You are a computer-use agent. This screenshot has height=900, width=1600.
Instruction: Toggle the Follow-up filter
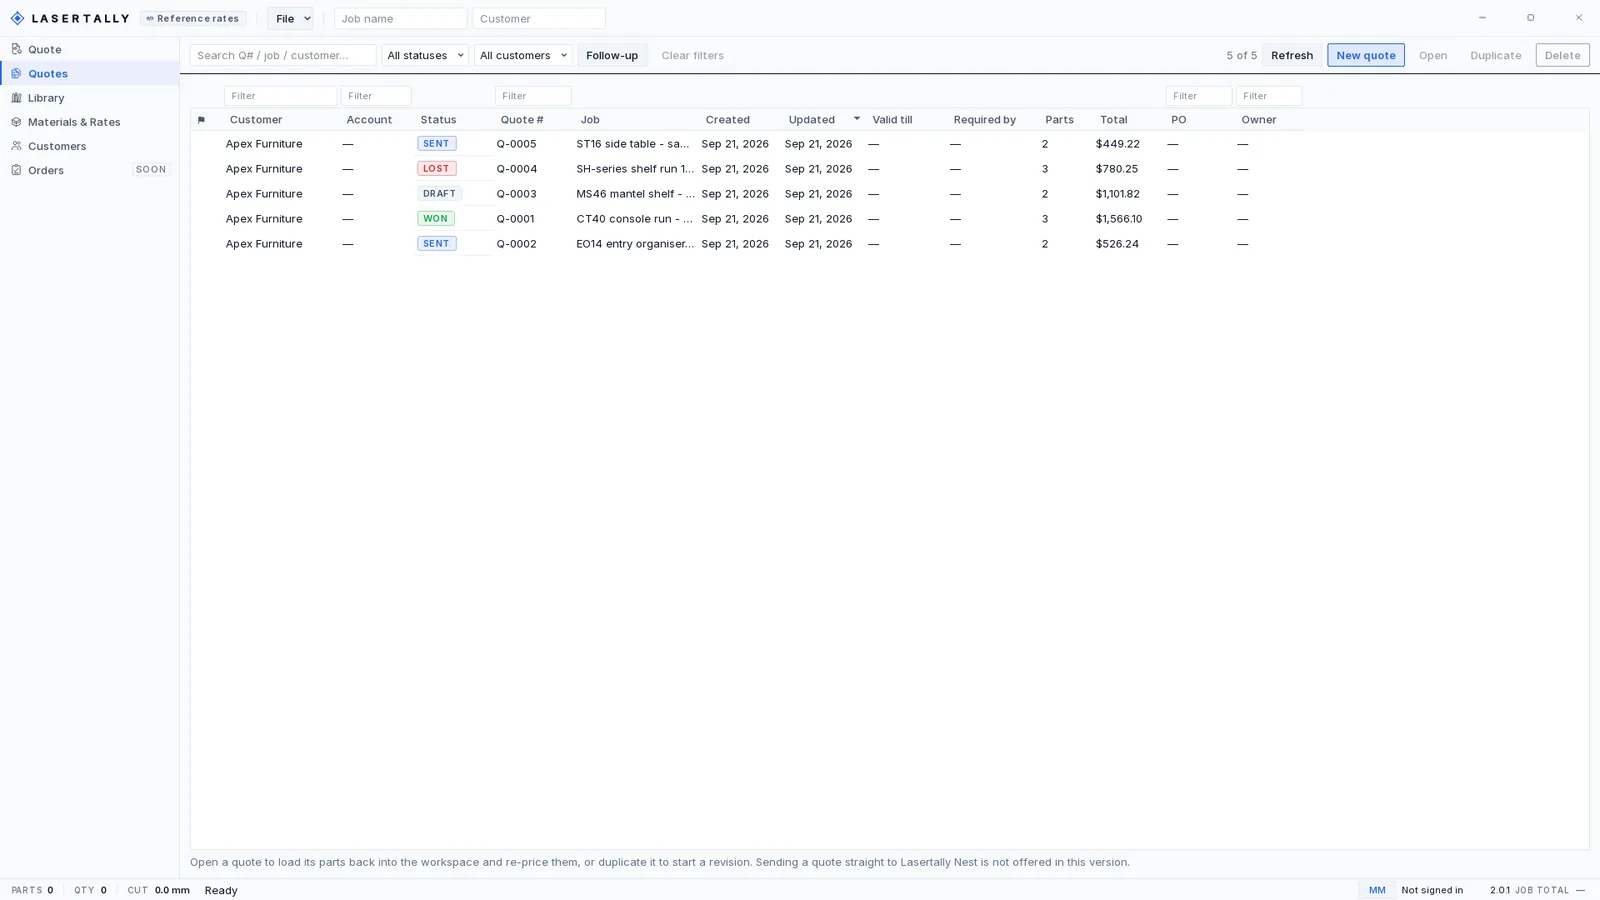point(612,55)
